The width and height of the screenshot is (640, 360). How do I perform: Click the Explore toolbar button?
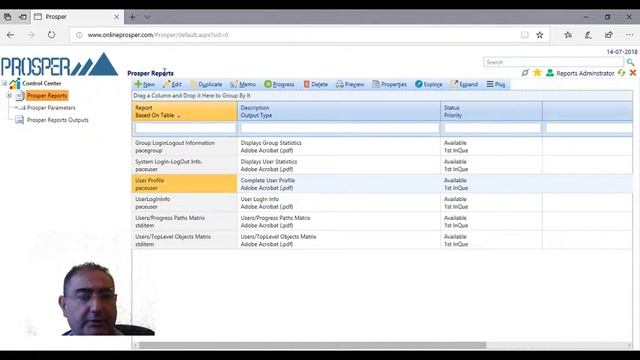point(429,84)
